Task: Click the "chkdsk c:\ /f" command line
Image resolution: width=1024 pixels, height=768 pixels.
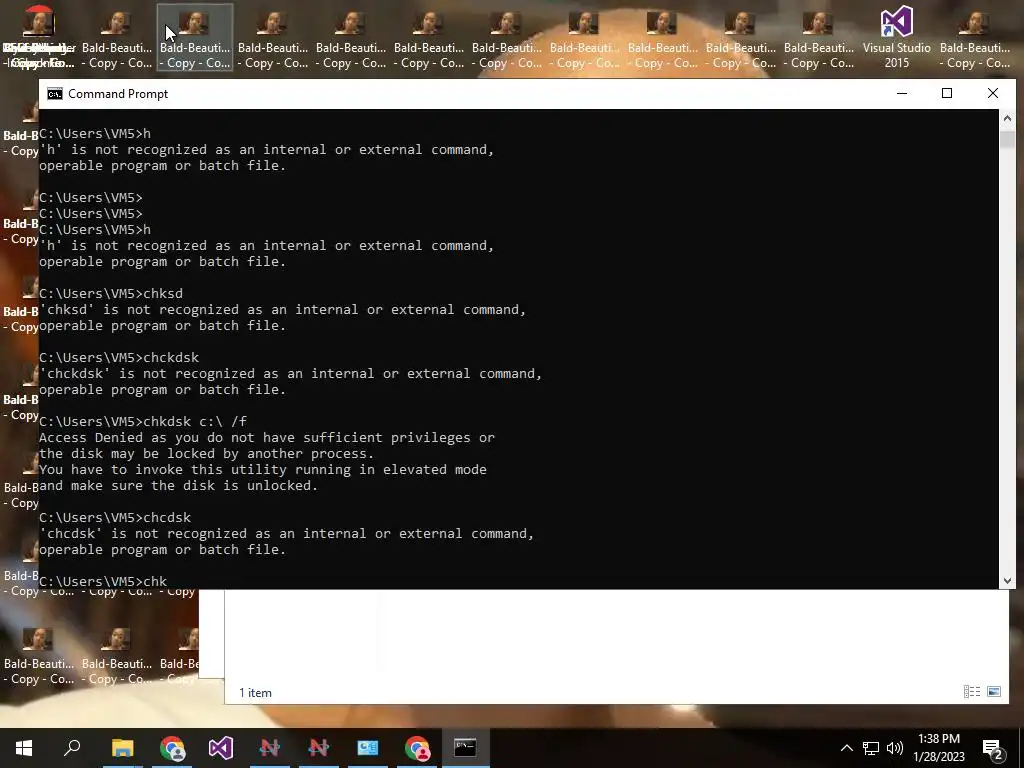Action: pyautogui.click(x=143, y=421)
